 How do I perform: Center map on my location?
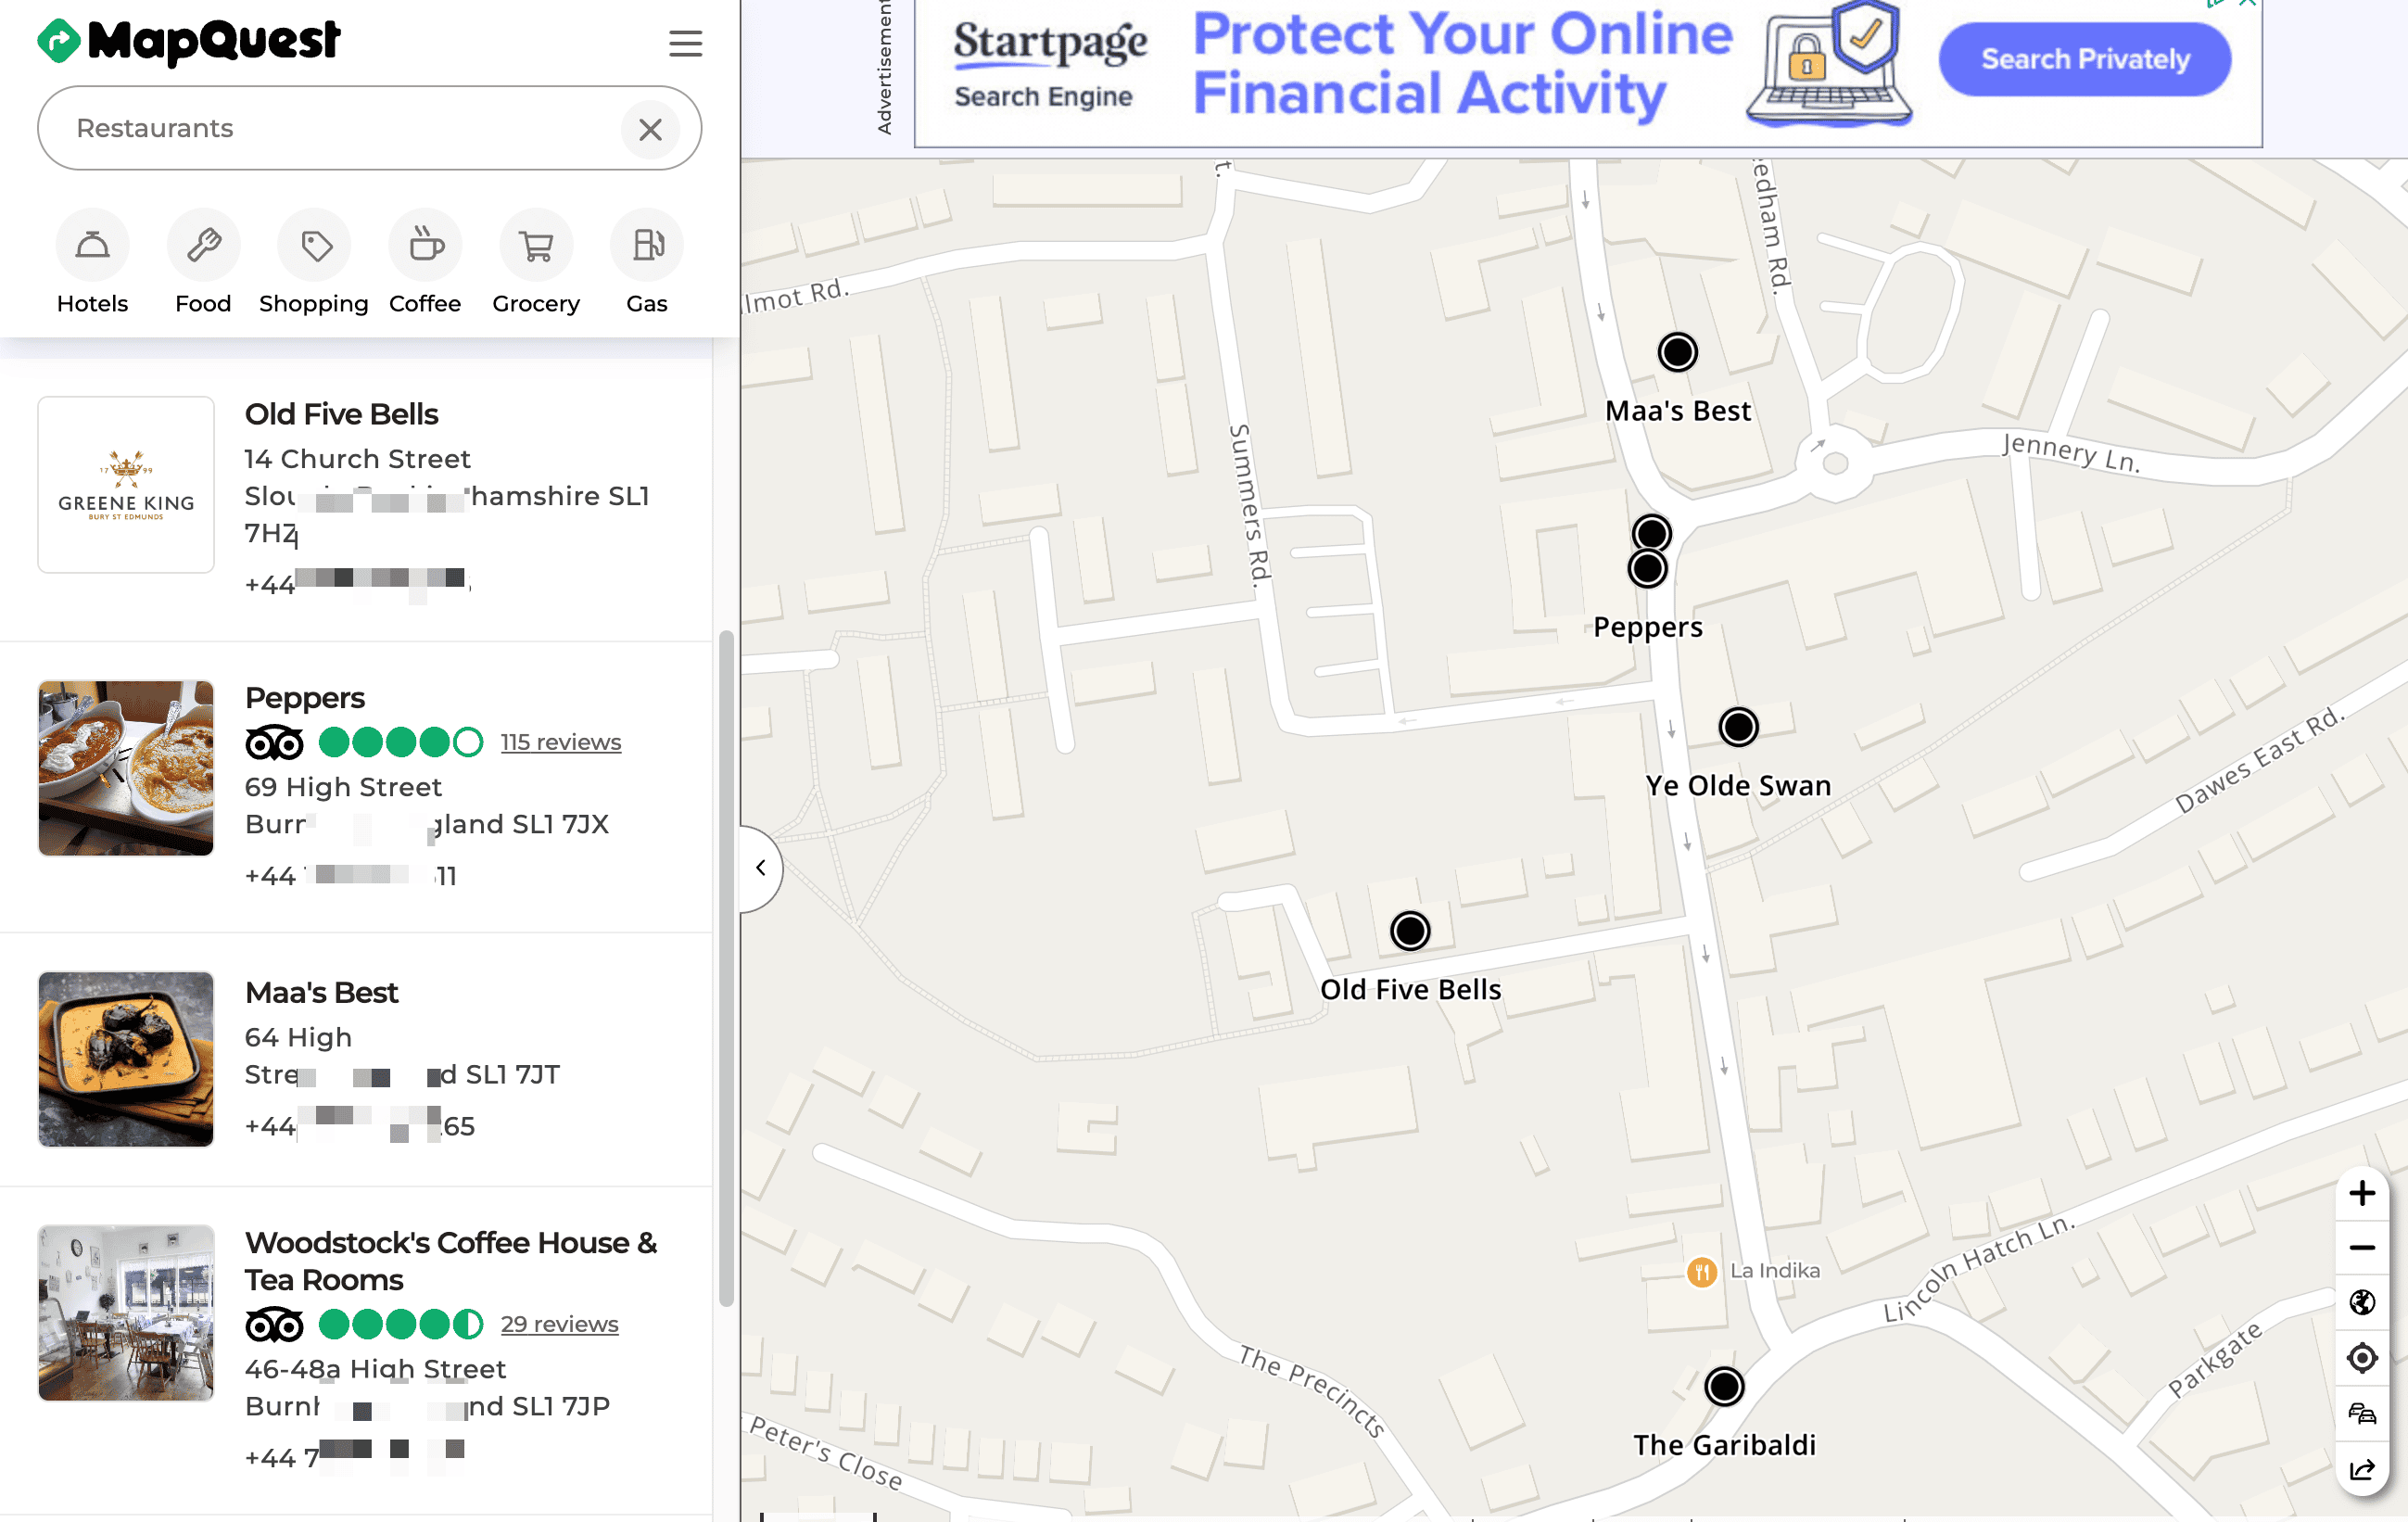pos(2361,1358)
